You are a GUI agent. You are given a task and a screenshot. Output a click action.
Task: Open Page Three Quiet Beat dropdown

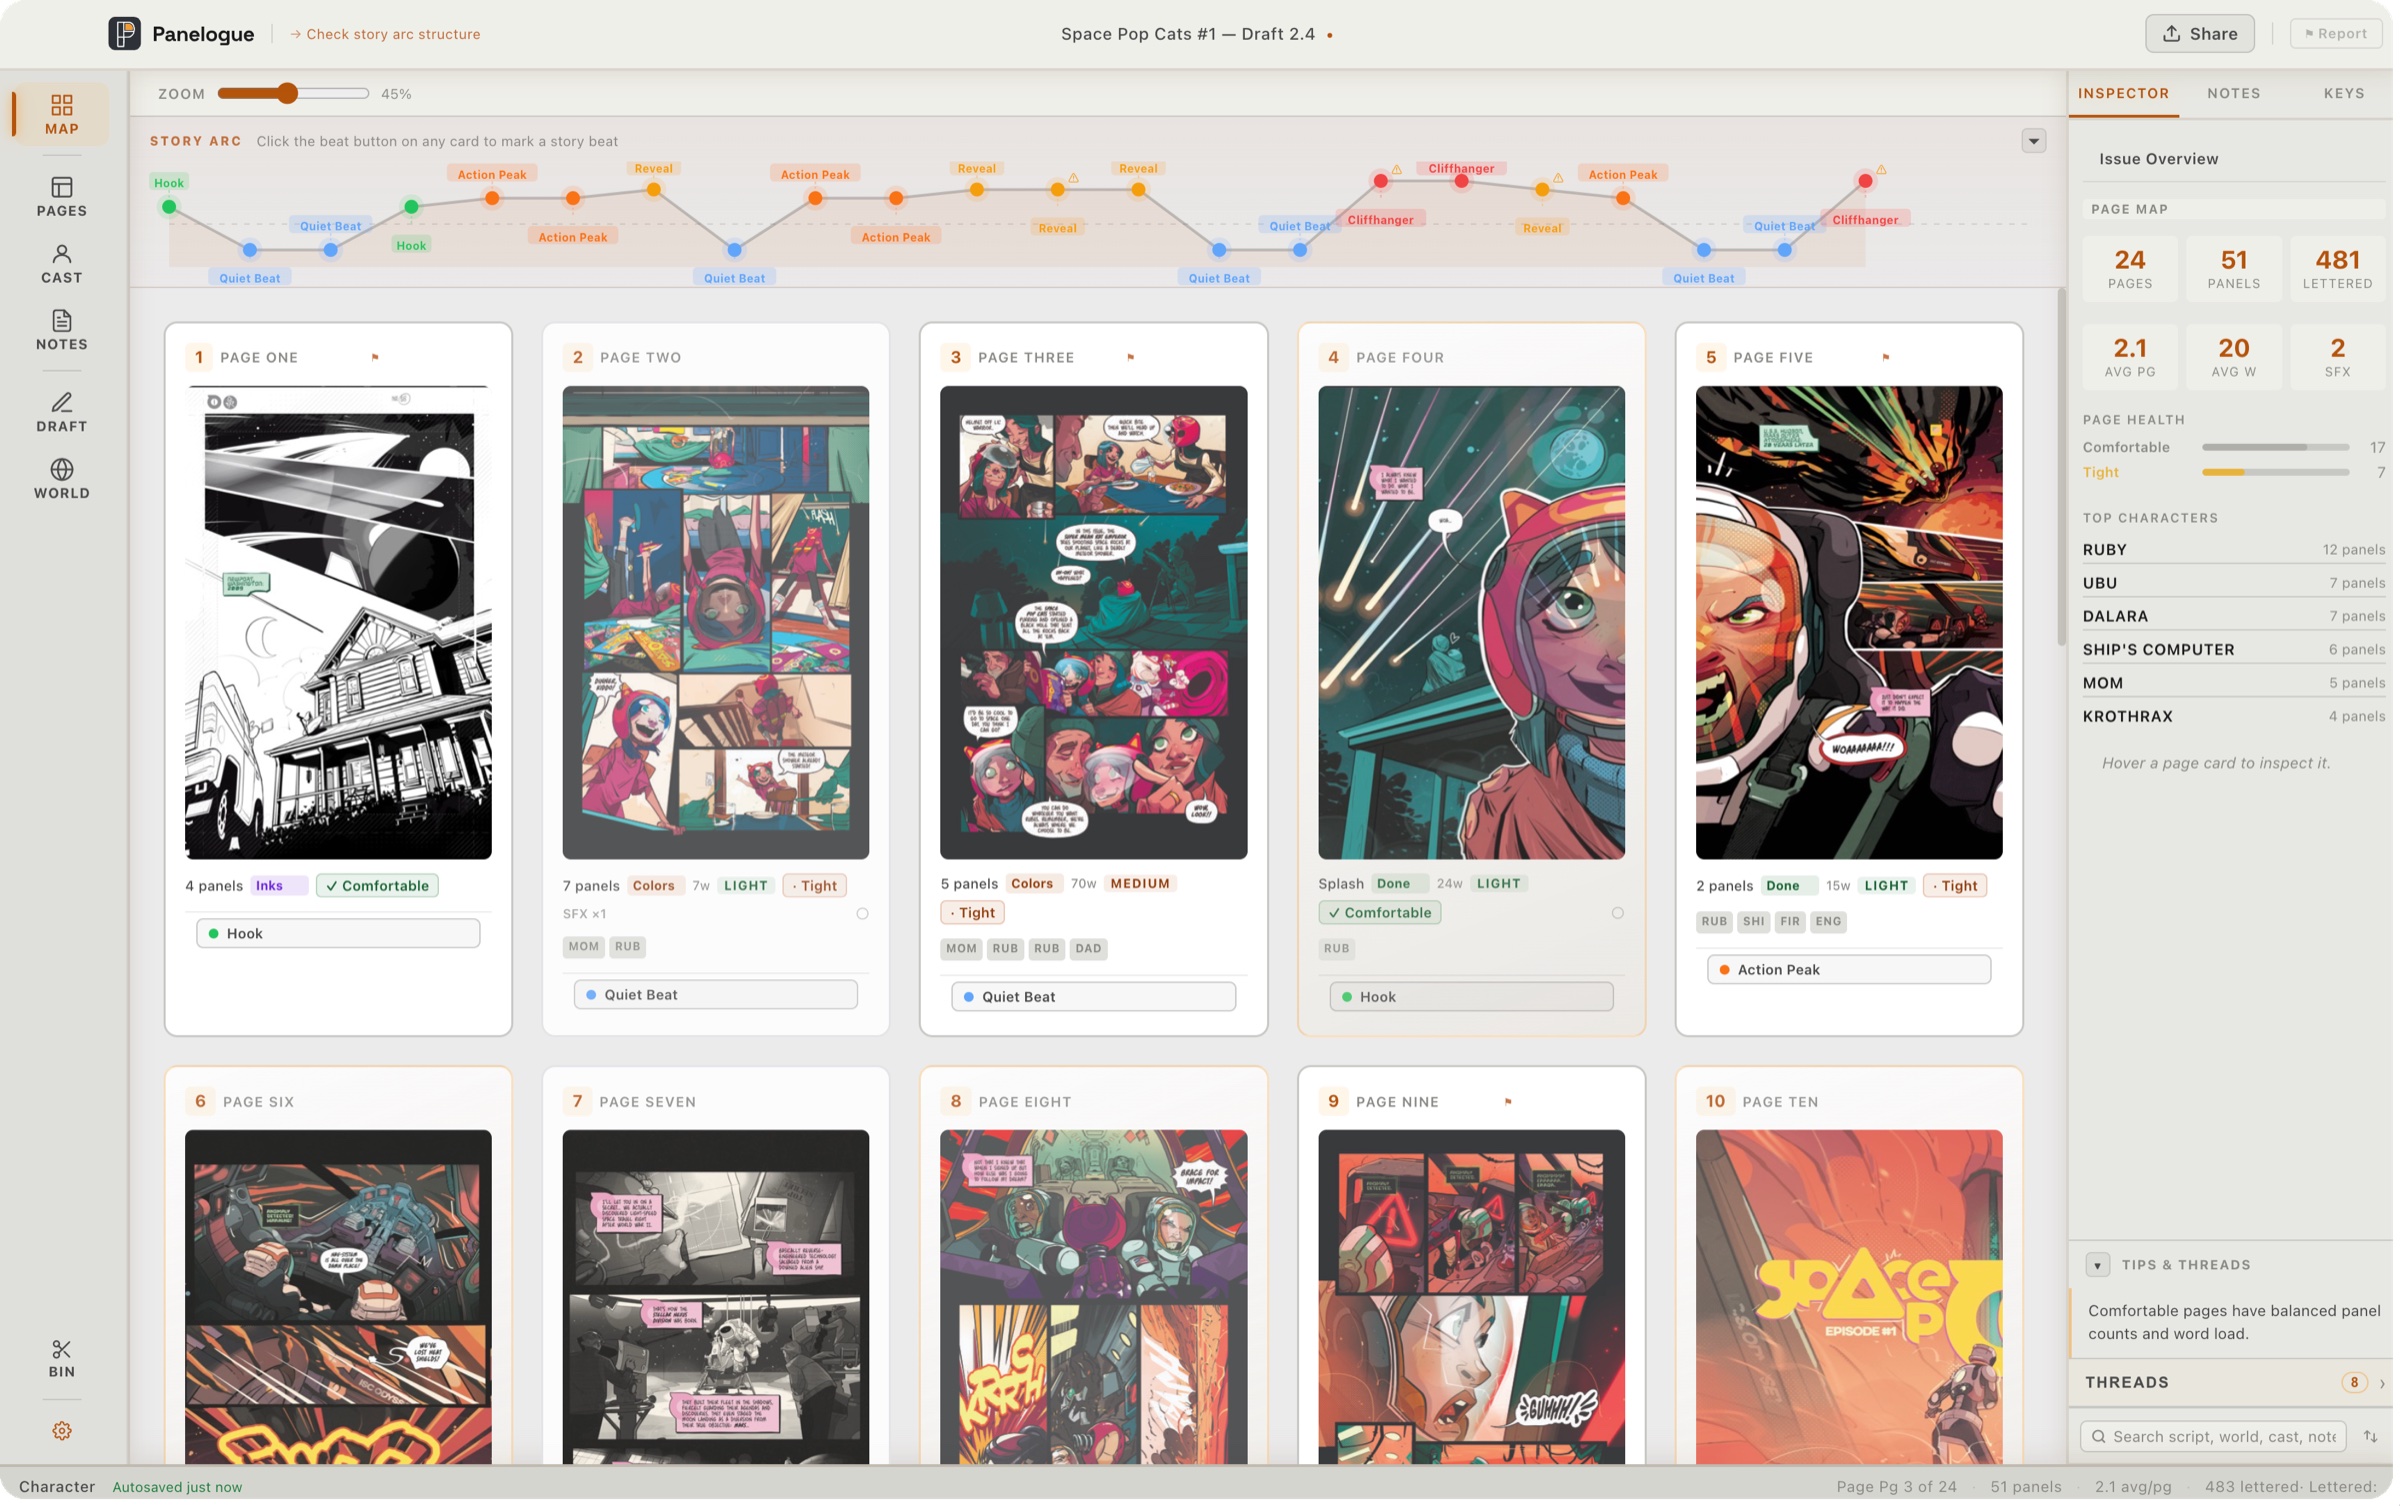point(1096,999)
